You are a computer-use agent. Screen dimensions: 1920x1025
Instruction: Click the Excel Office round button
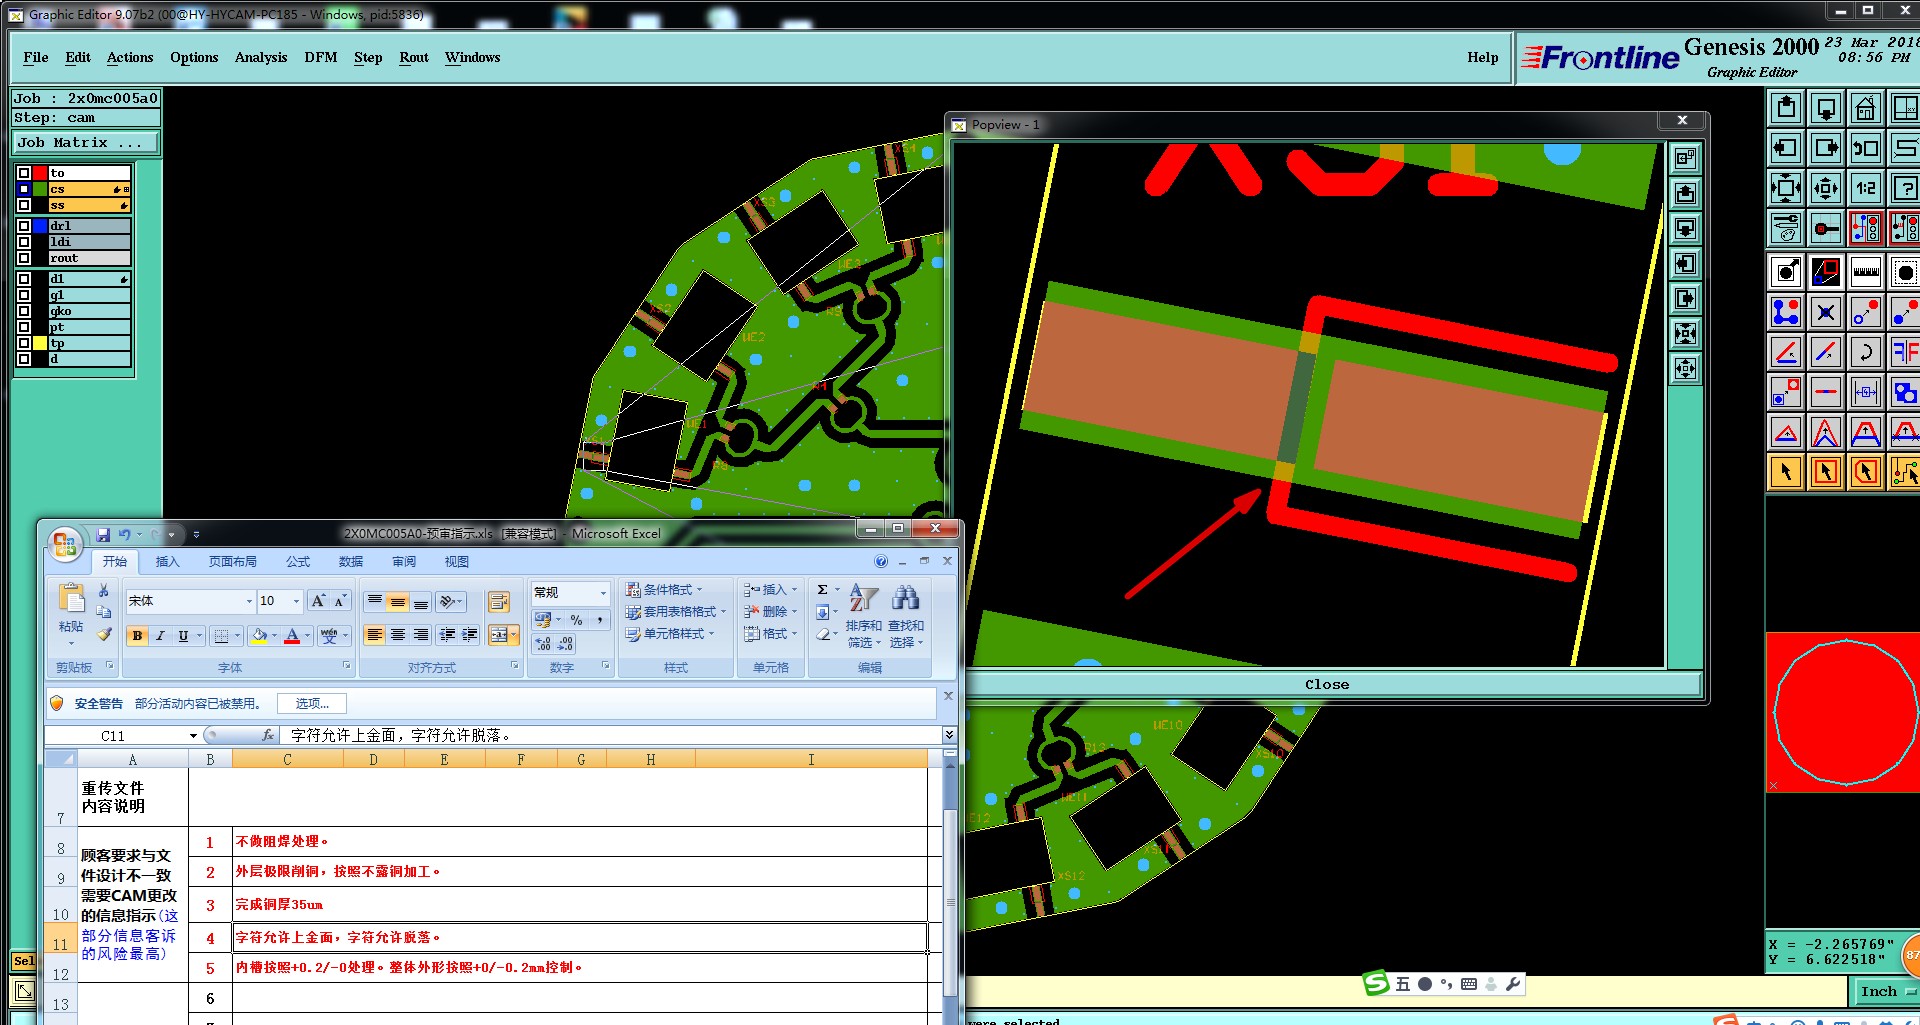(x=65, y=545)
